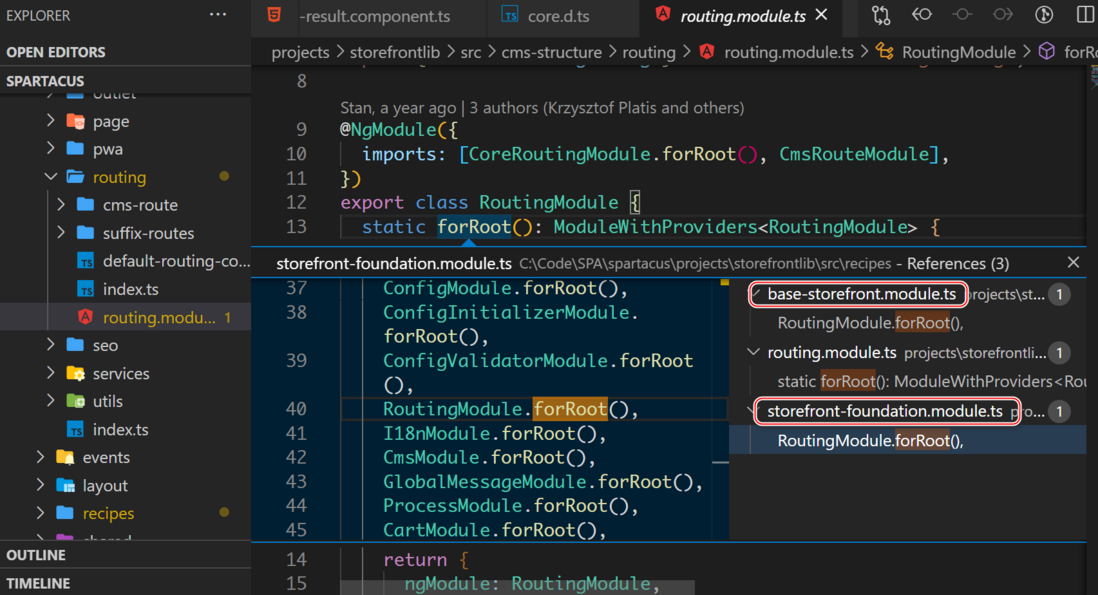Open the Explorer more actions ellipsis menu
Screen dimensions: 1098x595
pos(218,15)
